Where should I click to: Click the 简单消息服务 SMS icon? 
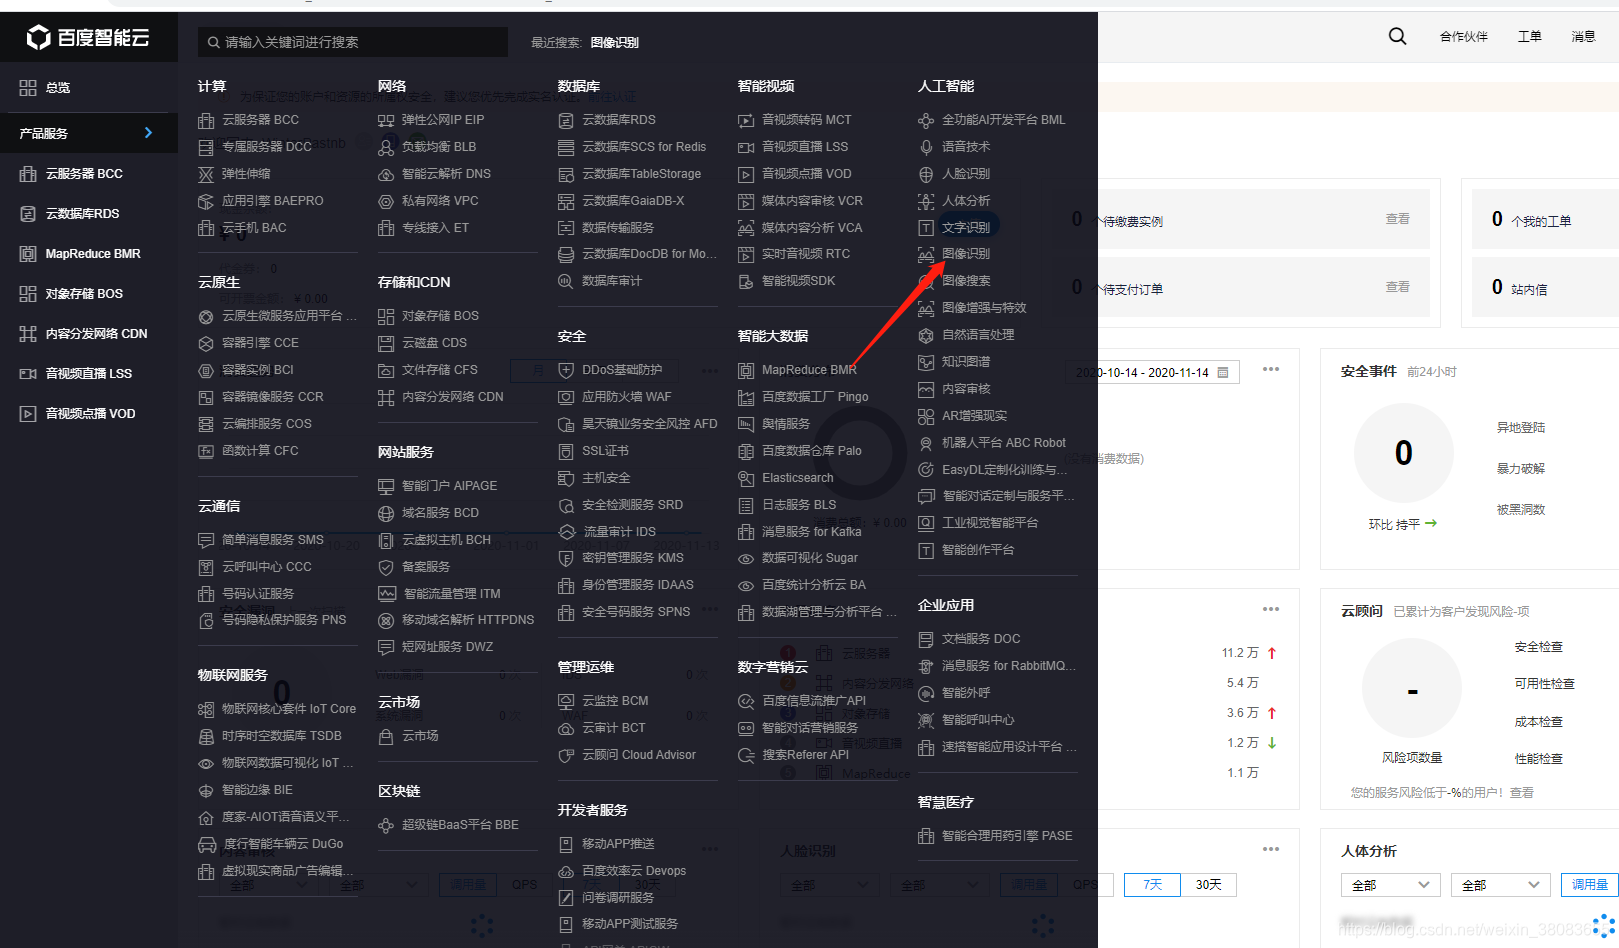(x=206, y=540)
